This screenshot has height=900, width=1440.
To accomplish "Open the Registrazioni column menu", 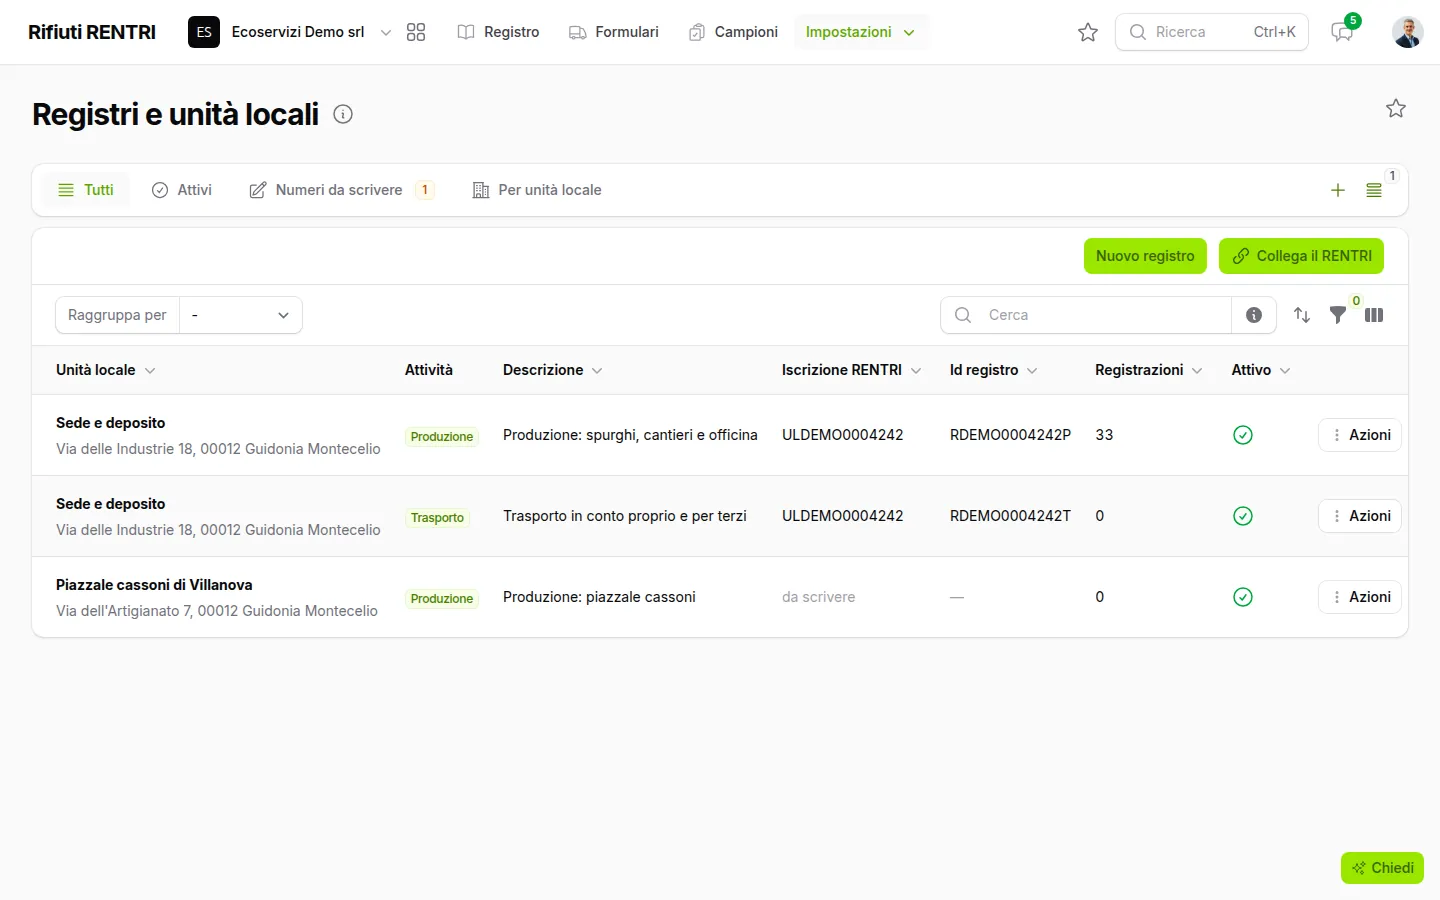I will pyautogui.click(x=1197, y=371).
